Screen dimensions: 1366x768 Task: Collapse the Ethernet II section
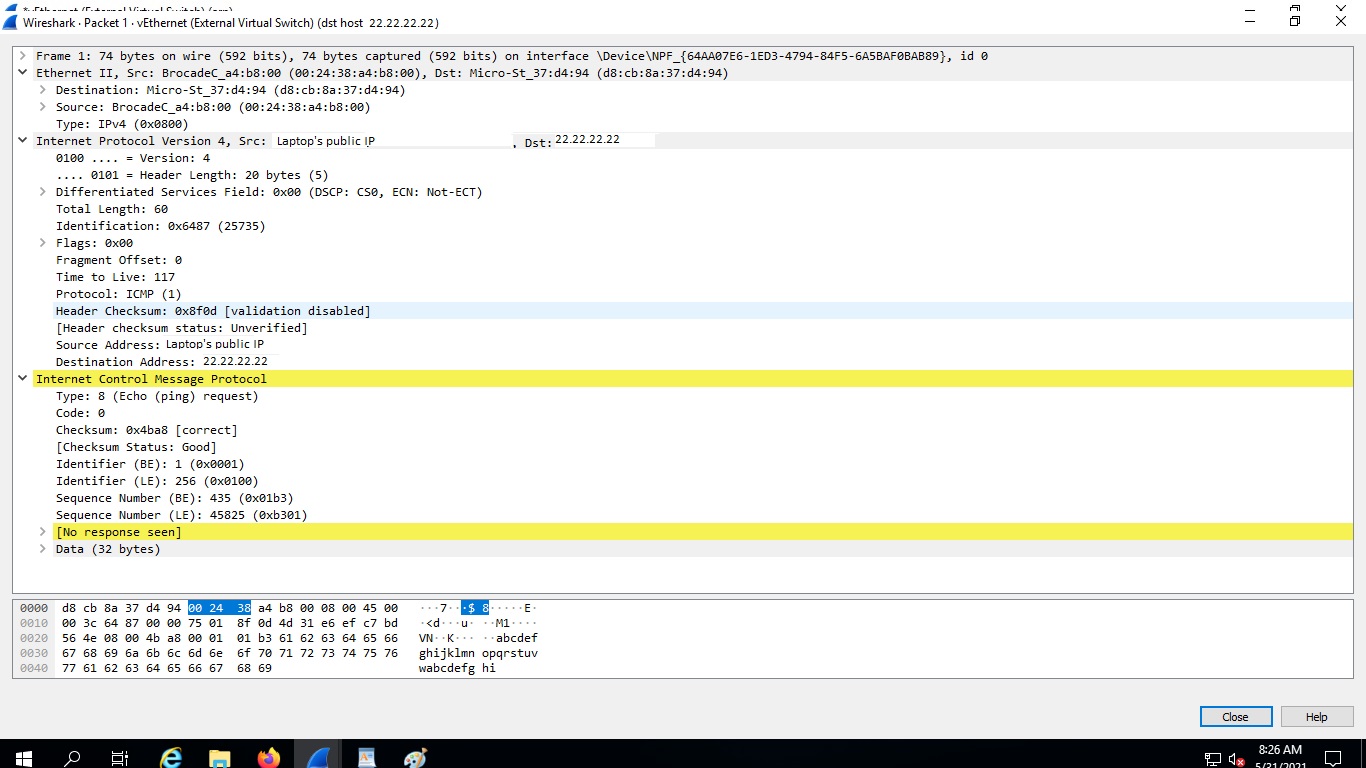pyautogui.click(x=22, y=73)
